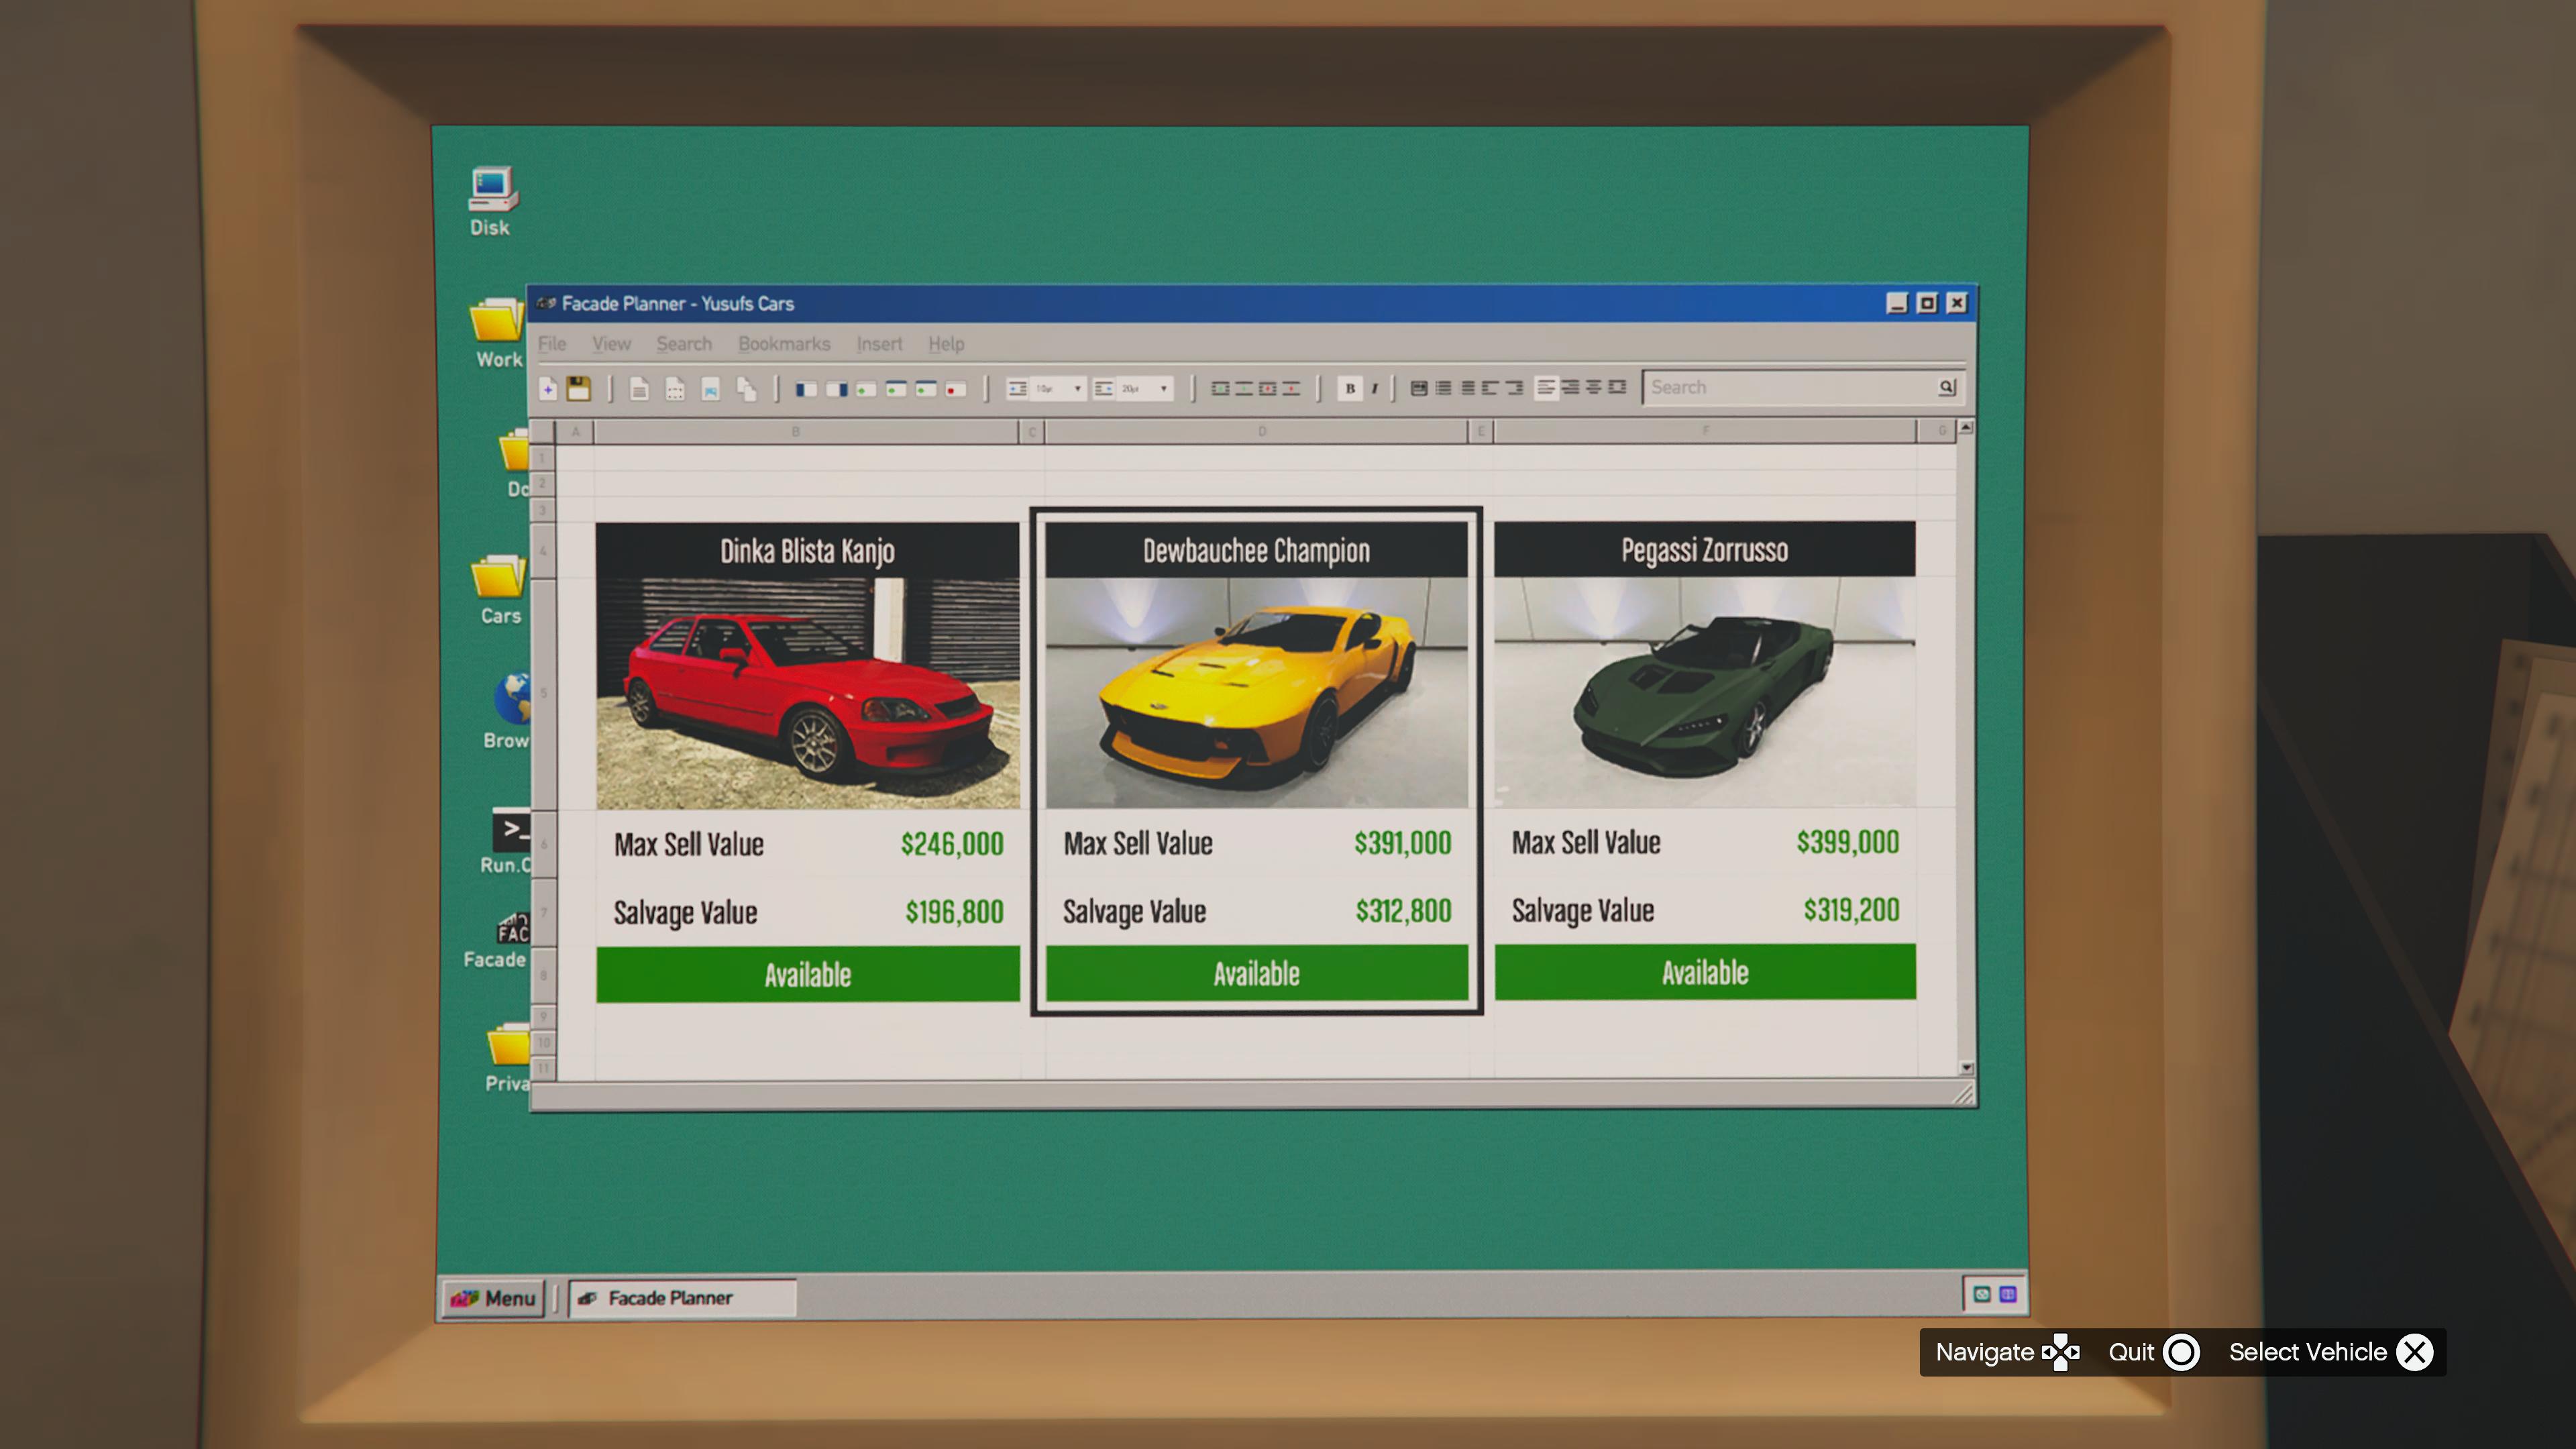This screenshot has height=1449, width=2576.
Task: Toggle Bold formatting button
Action: (1350, 388)
